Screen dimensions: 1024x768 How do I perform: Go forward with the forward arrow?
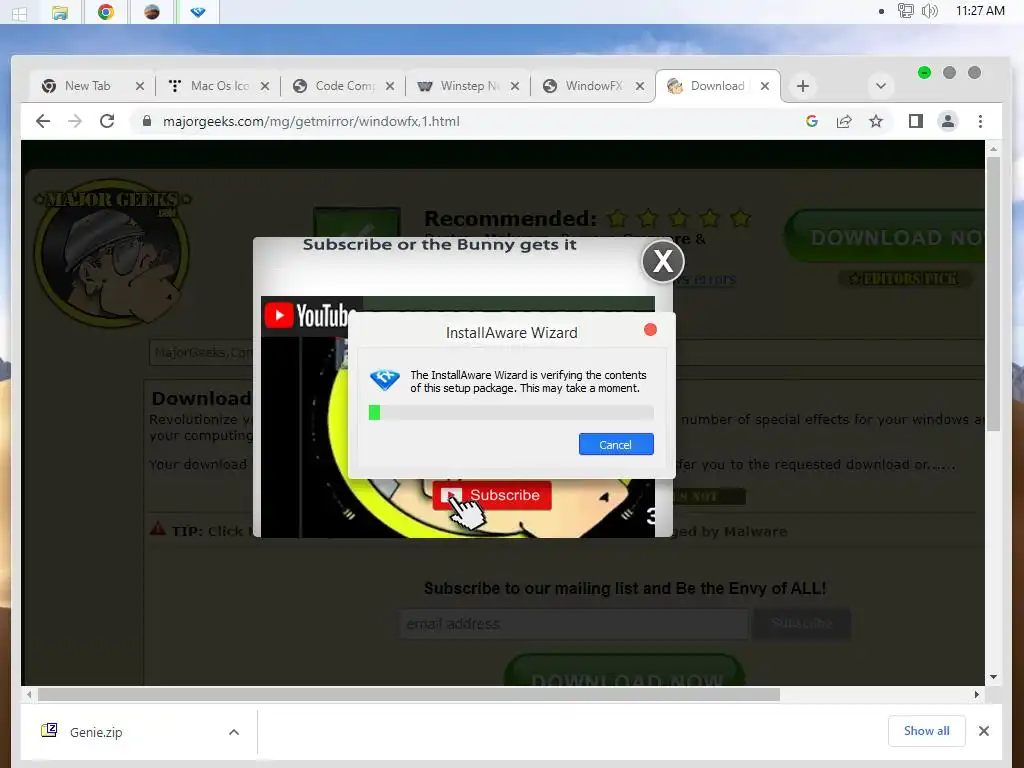pos(75,121)
